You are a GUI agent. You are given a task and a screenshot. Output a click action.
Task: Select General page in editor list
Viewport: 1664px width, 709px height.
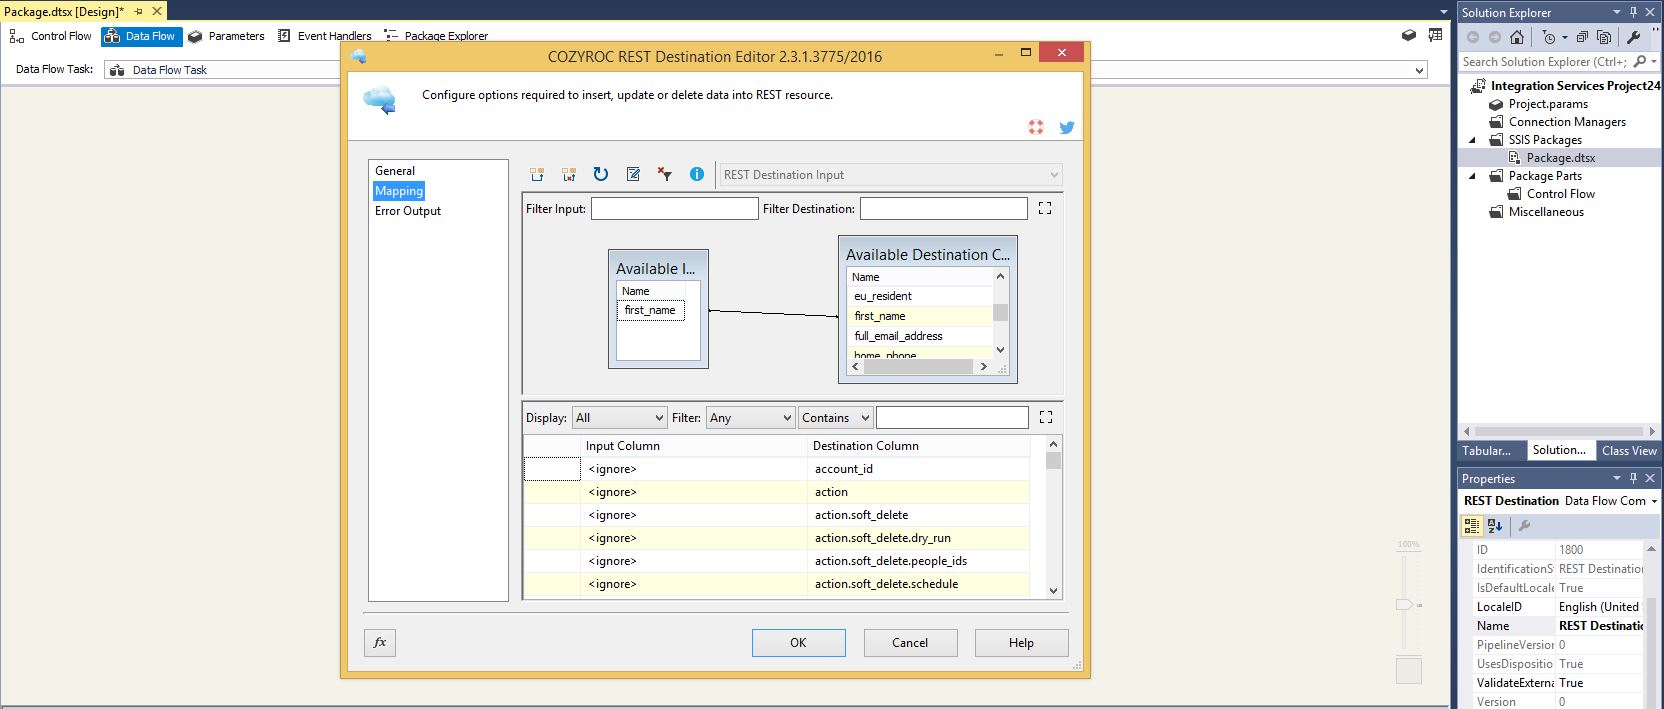[395, 171]
